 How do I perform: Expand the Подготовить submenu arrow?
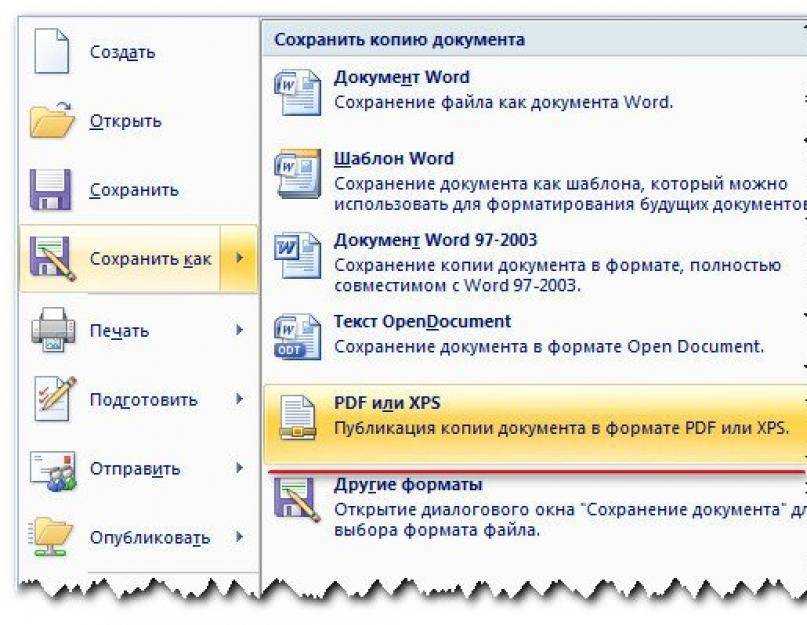point(239,398)
